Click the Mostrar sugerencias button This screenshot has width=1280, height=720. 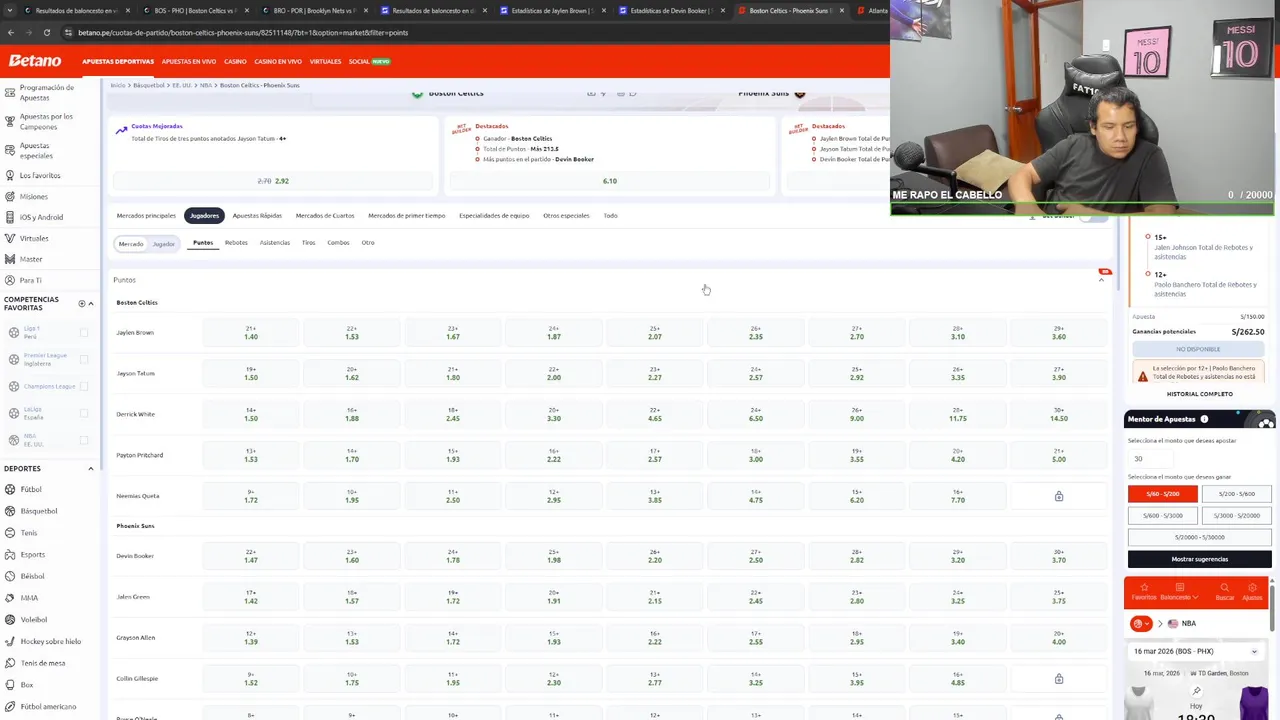[1200, 559]
